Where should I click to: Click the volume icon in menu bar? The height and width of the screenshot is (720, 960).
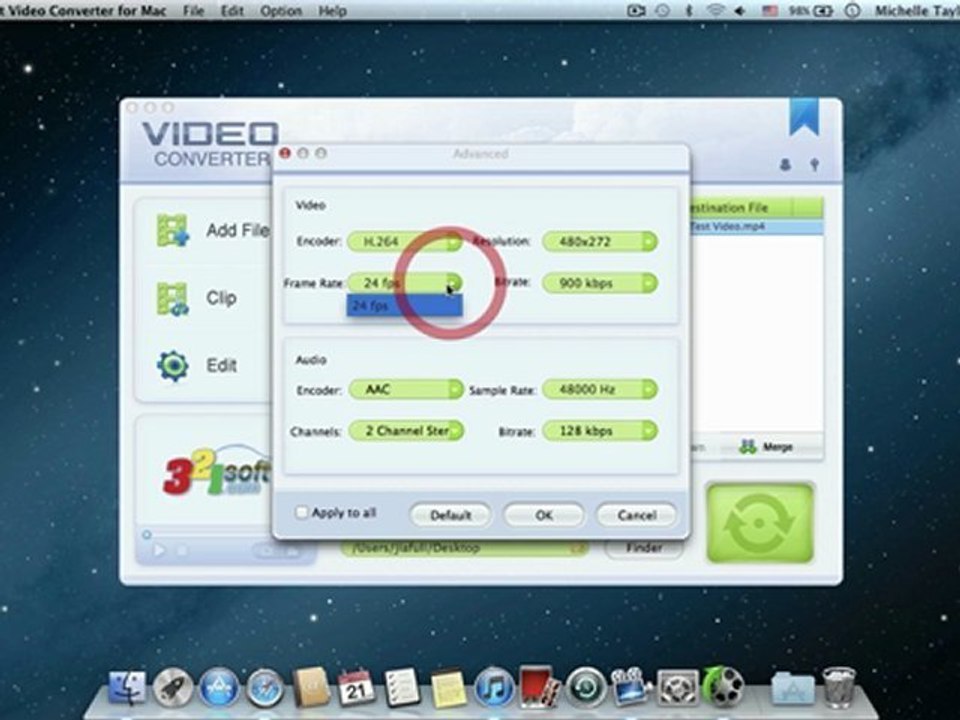[740, 10]
